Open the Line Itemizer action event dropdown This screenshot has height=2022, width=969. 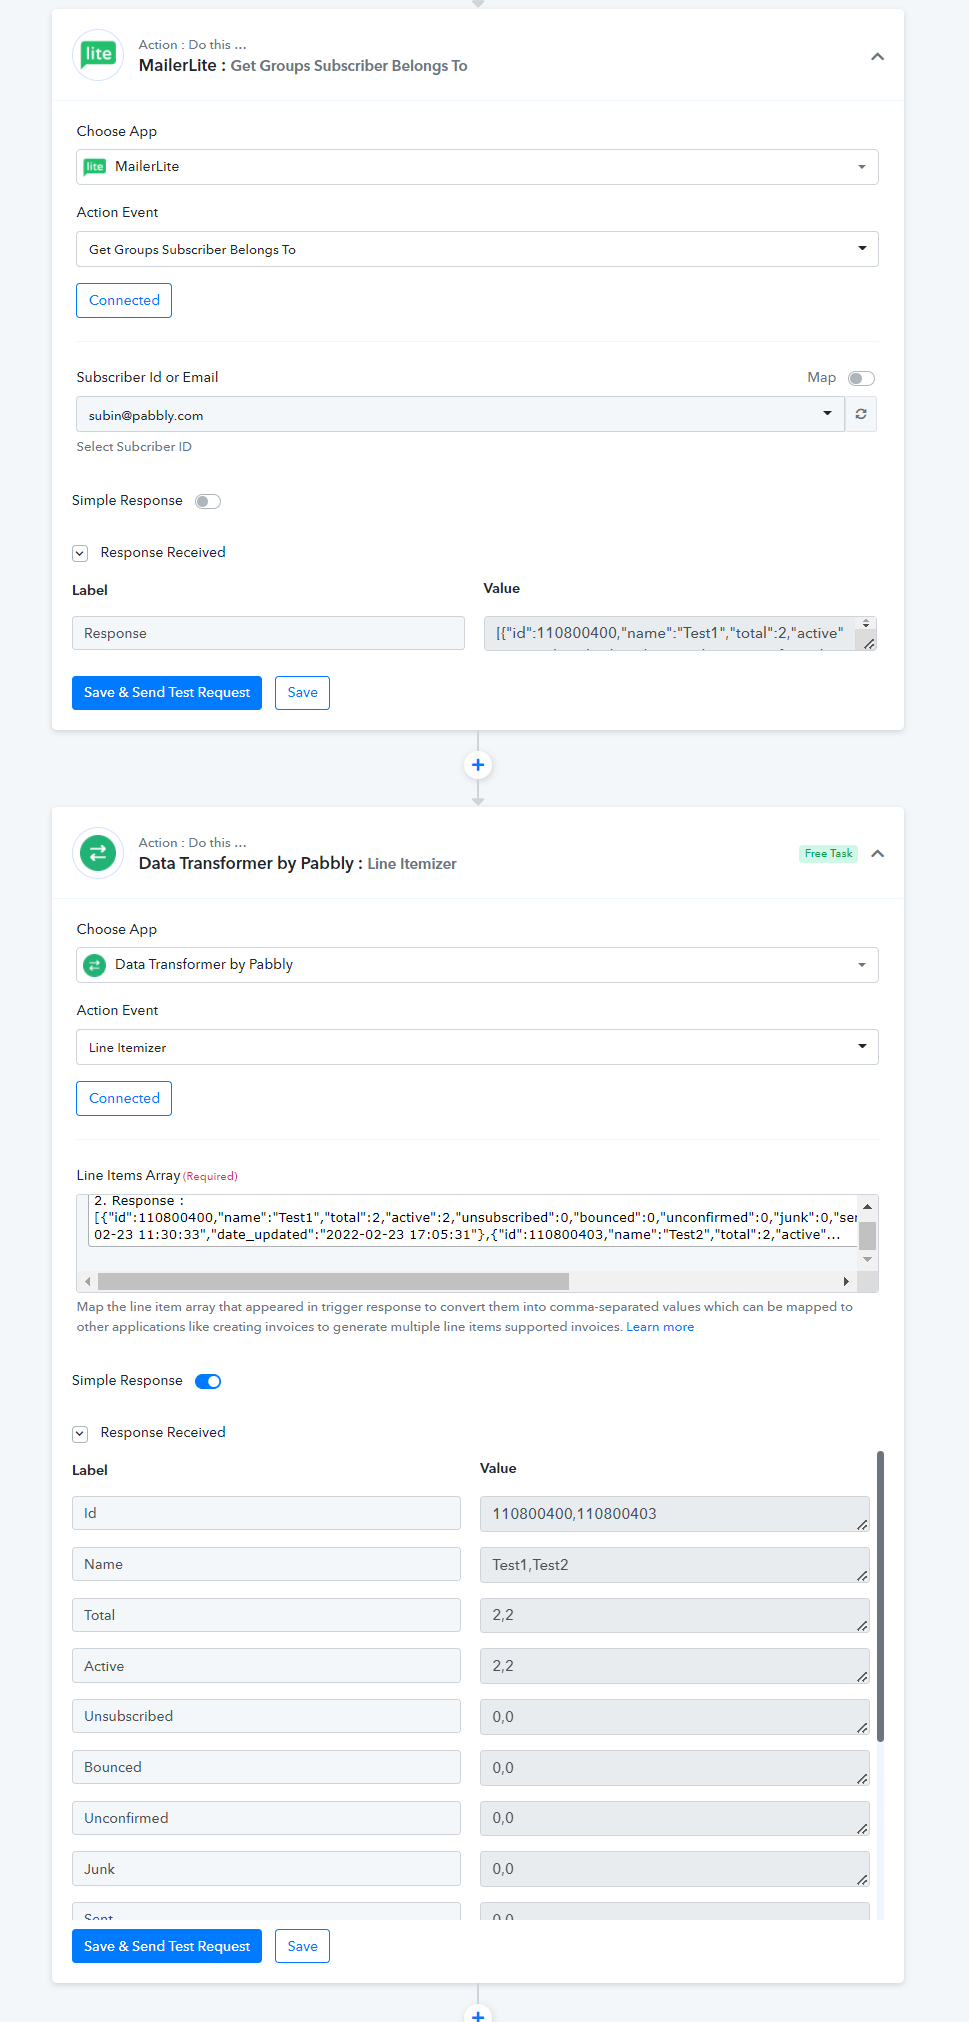tap(477, 1047)
